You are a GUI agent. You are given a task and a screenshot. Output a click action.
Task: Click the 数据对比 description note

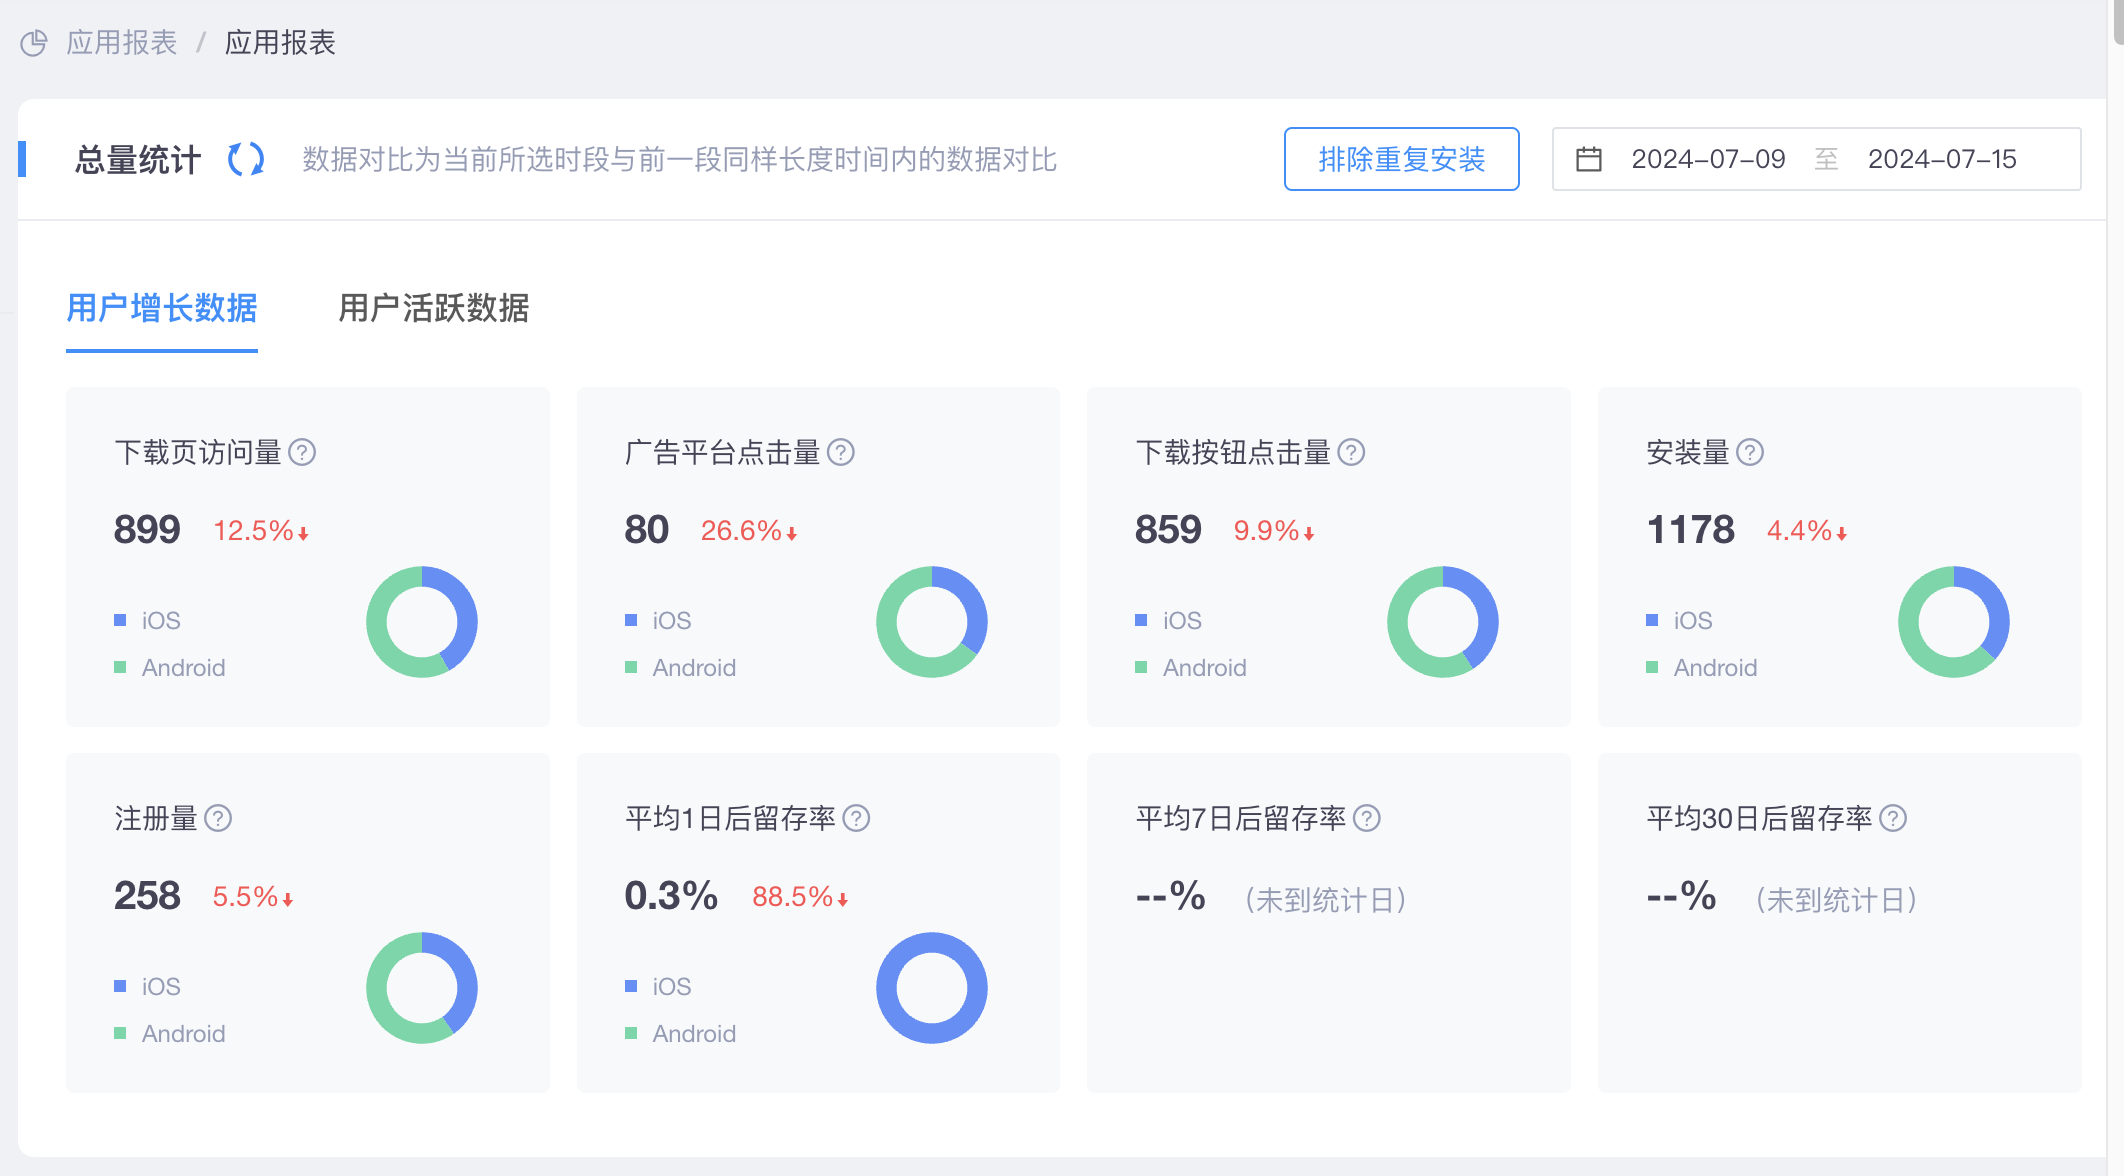[x=680, y=159]
